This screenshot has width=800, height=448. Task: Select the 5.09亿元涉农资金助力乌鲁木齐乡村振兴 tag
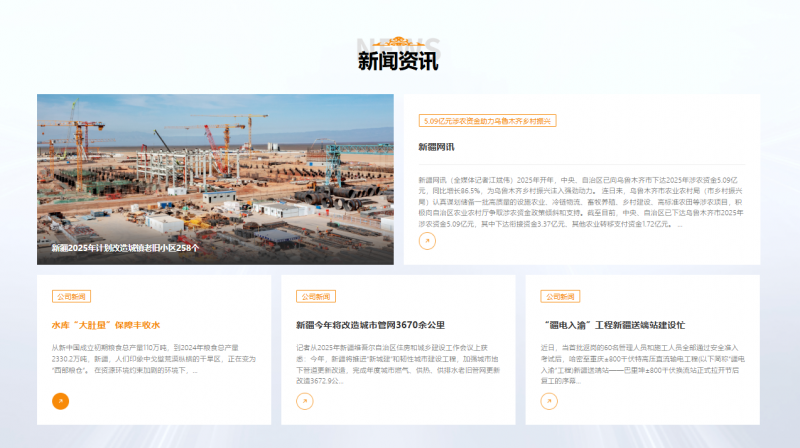point(487,121)
